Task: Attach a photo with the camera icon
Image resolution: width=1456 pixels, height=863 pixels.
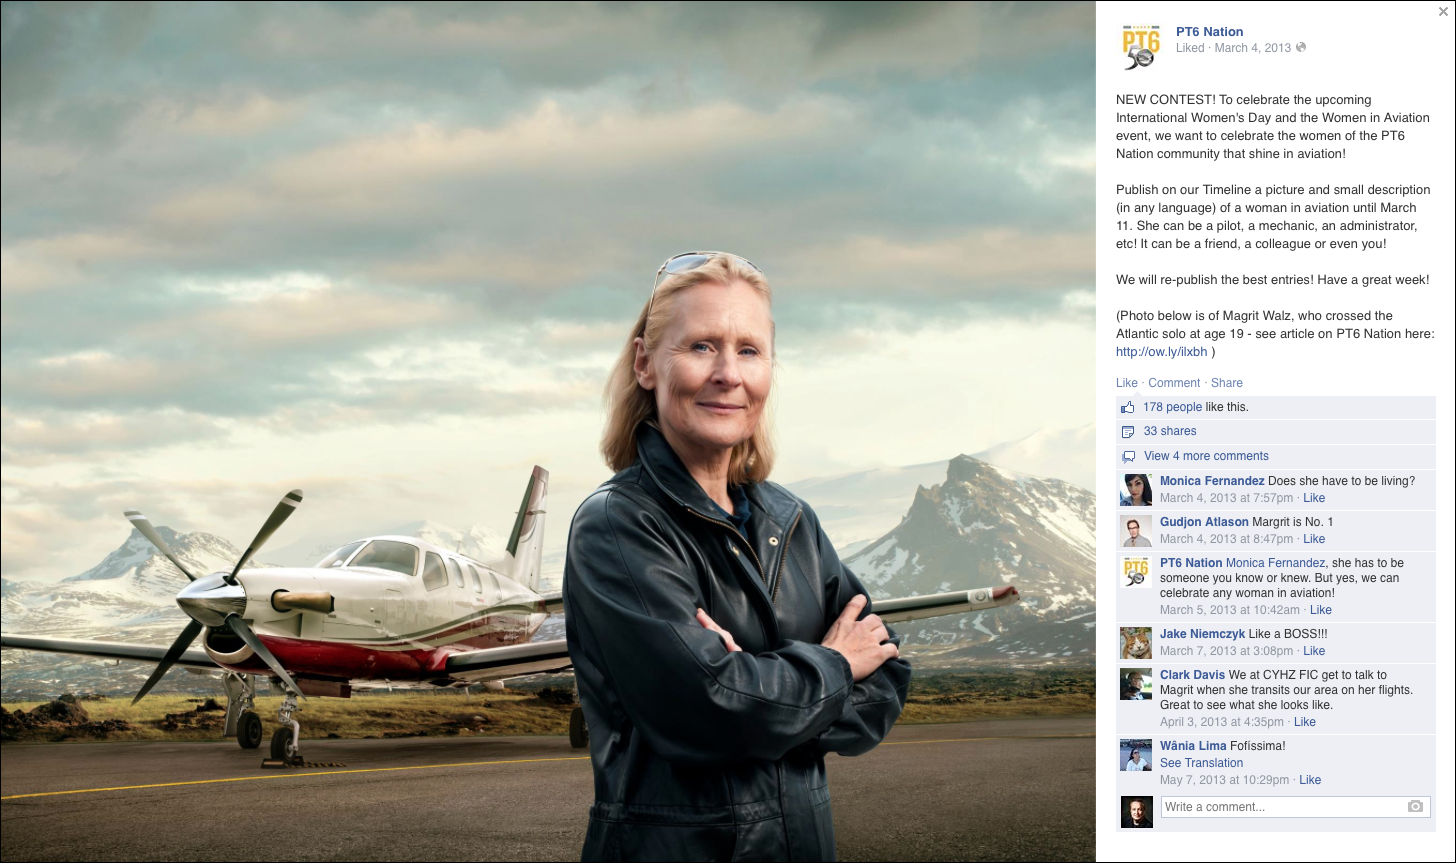Action: tap(1415, 807)
